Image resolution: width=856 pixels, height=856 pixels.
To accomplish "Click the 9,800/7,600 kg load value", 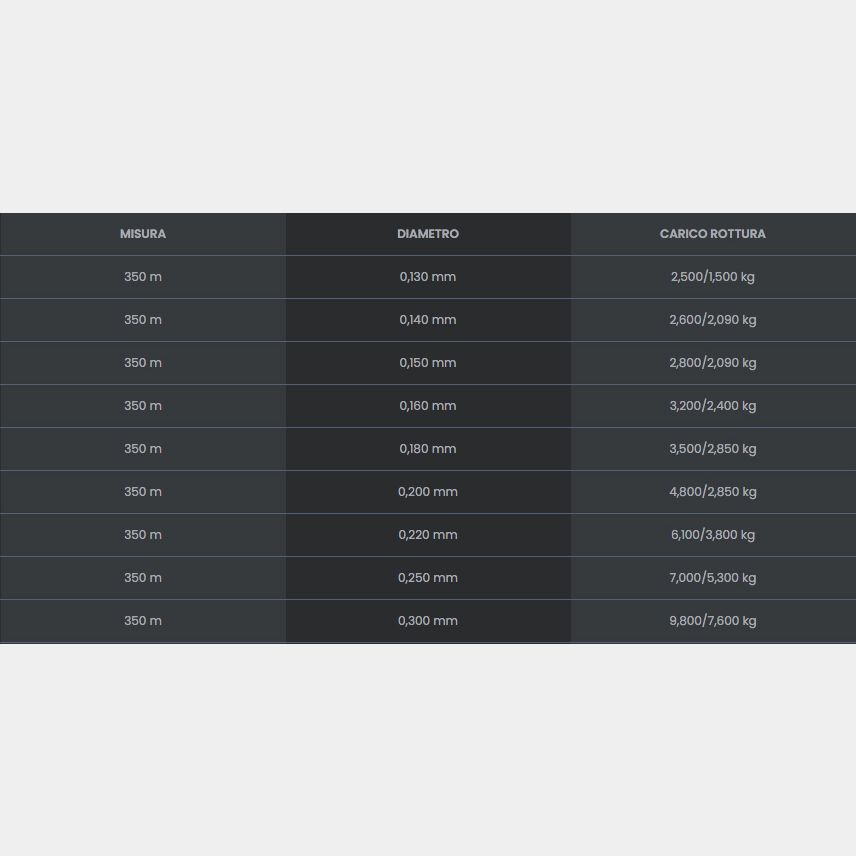I will 713,621.
